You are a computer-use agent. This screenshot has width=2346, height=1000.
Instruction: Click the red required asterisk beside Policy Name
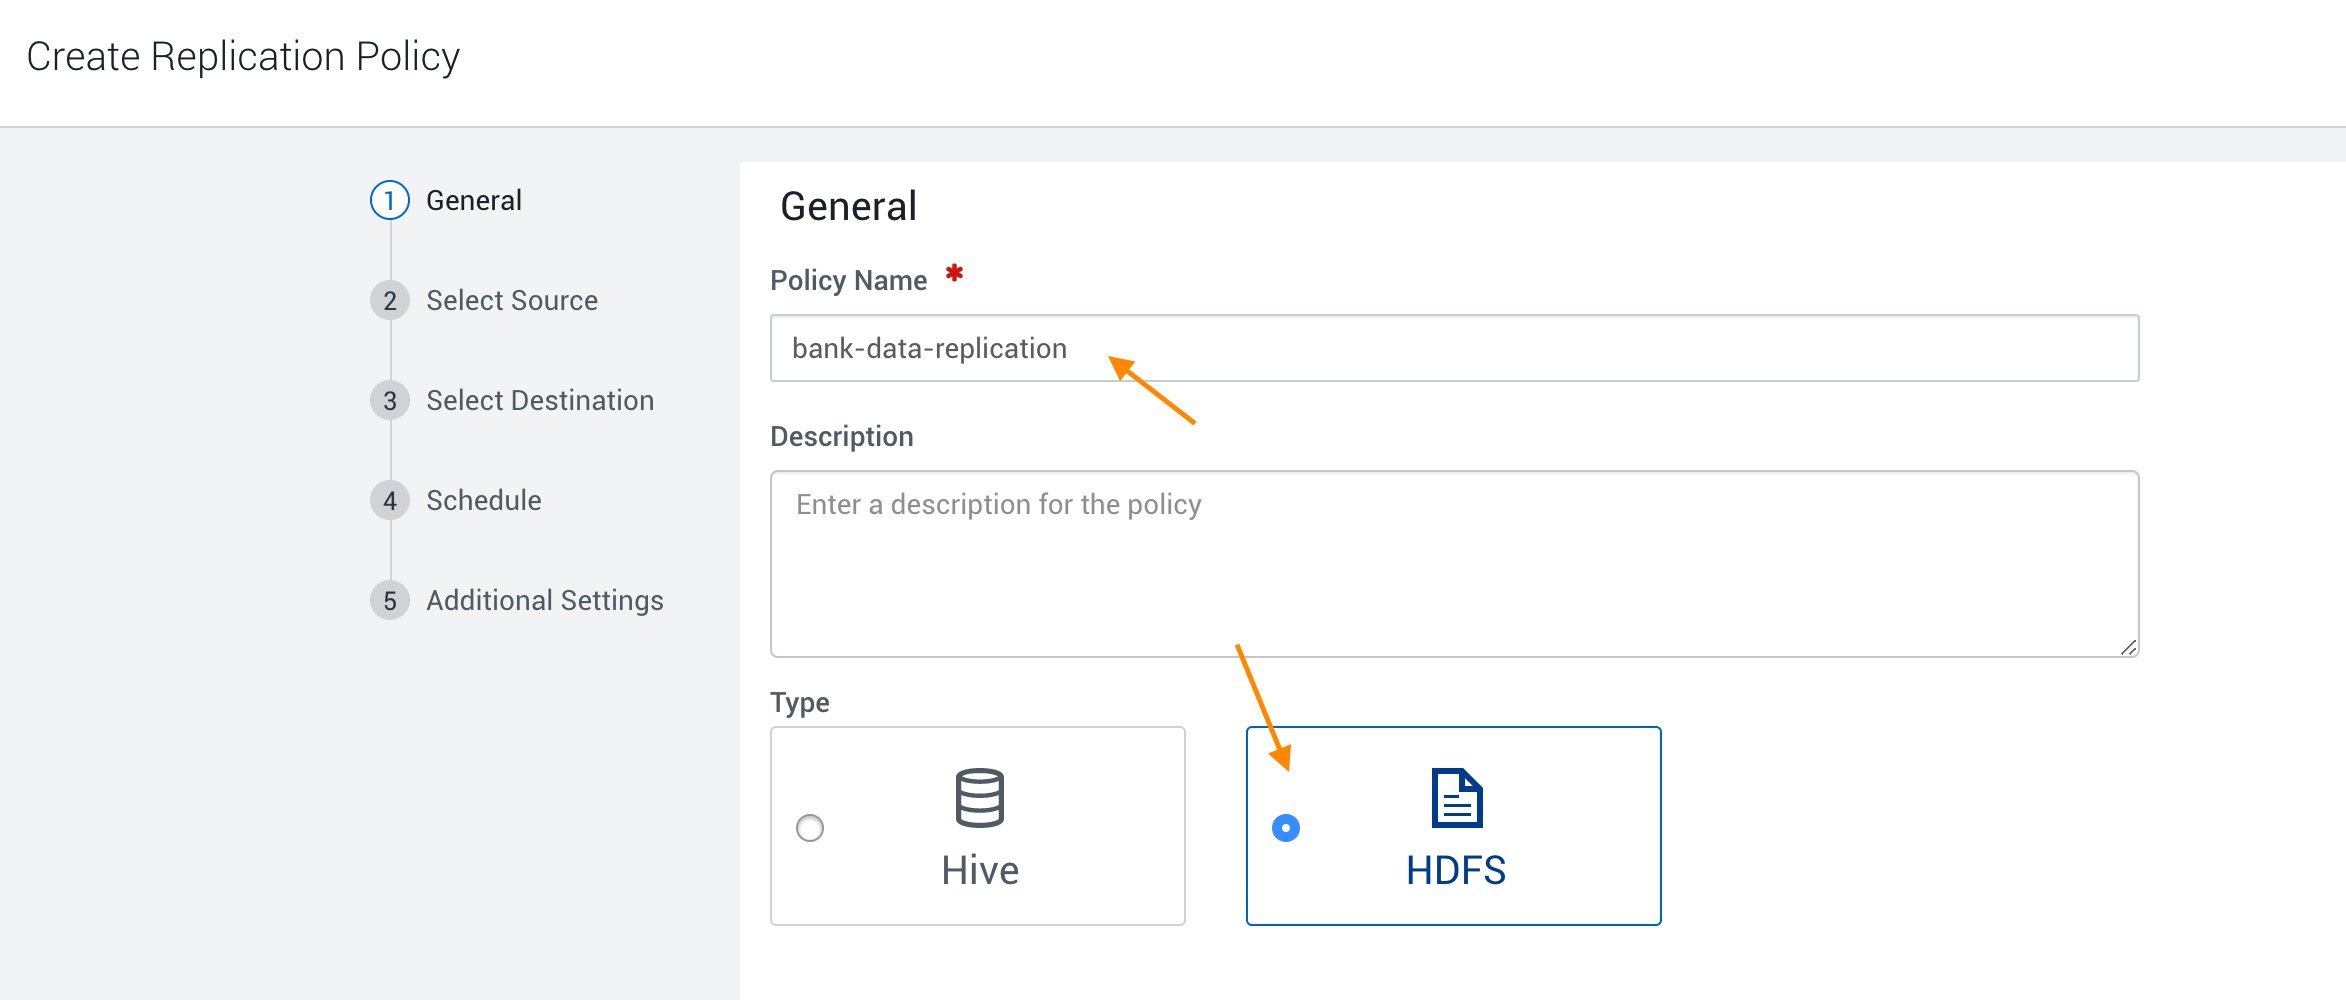[x=954, y=272]
